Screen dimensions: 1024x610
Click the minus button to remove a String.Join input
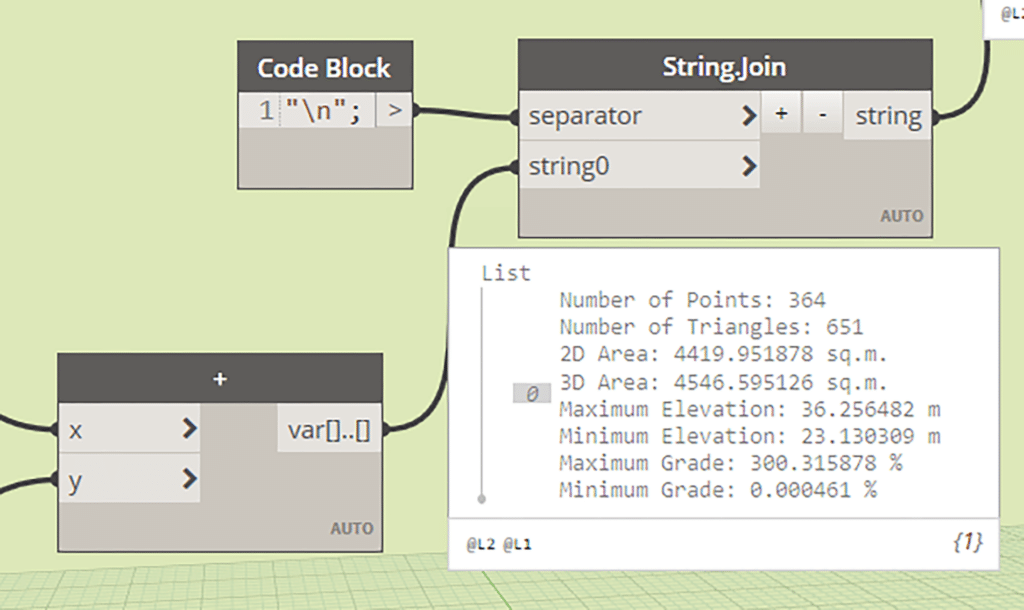pyautogui.click(x=823, y=114)
